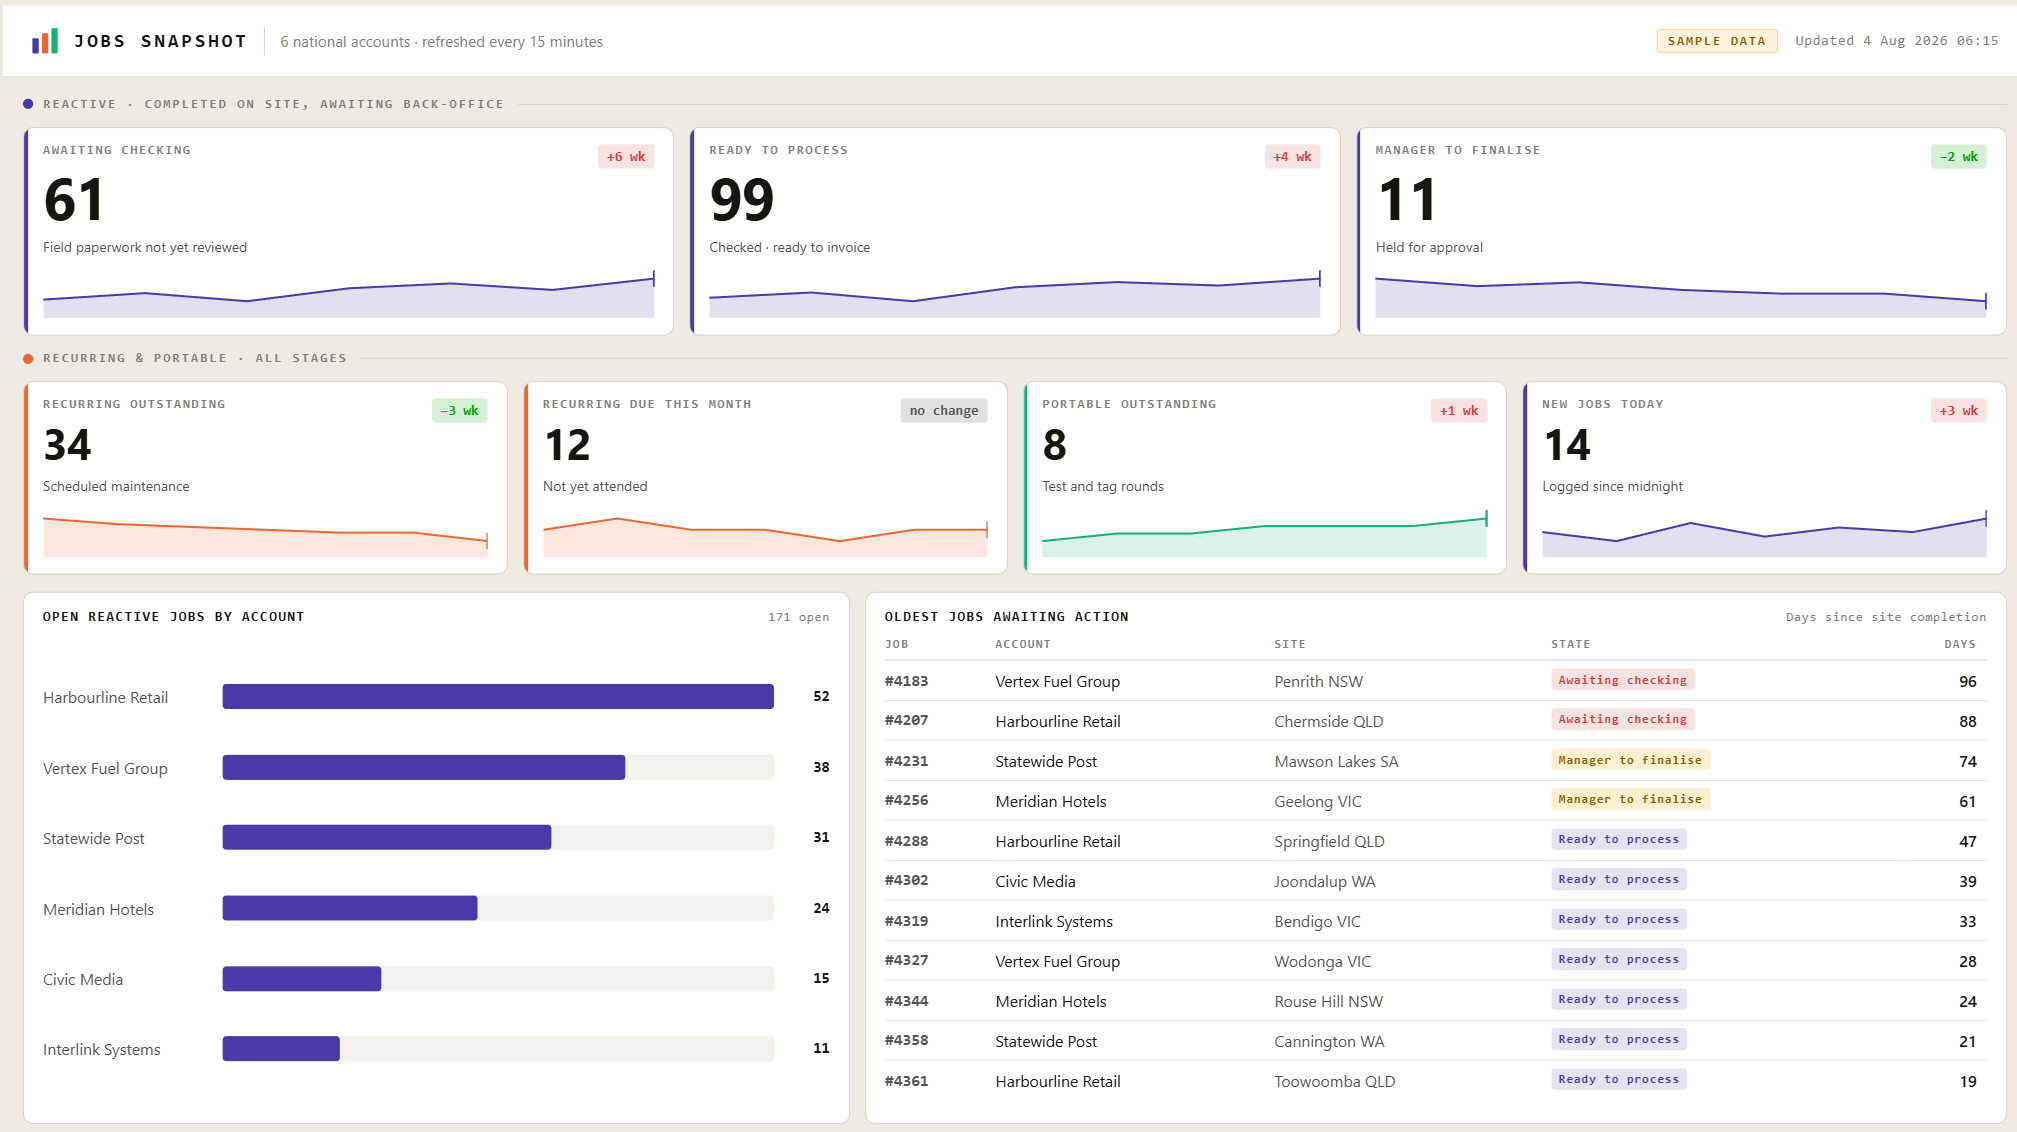
Task: Sort table by the DAYS column header
Action: (x=1960, y=644)
